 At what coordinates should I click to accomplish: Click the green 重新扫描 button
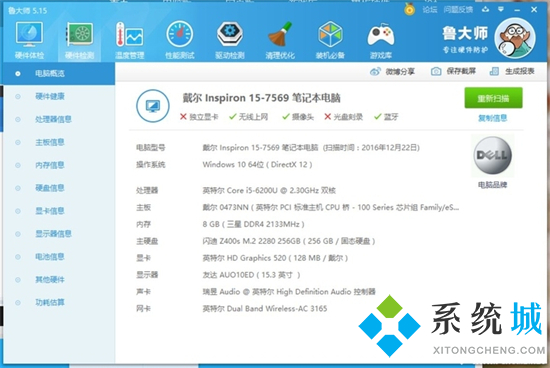tap(493, 98)
